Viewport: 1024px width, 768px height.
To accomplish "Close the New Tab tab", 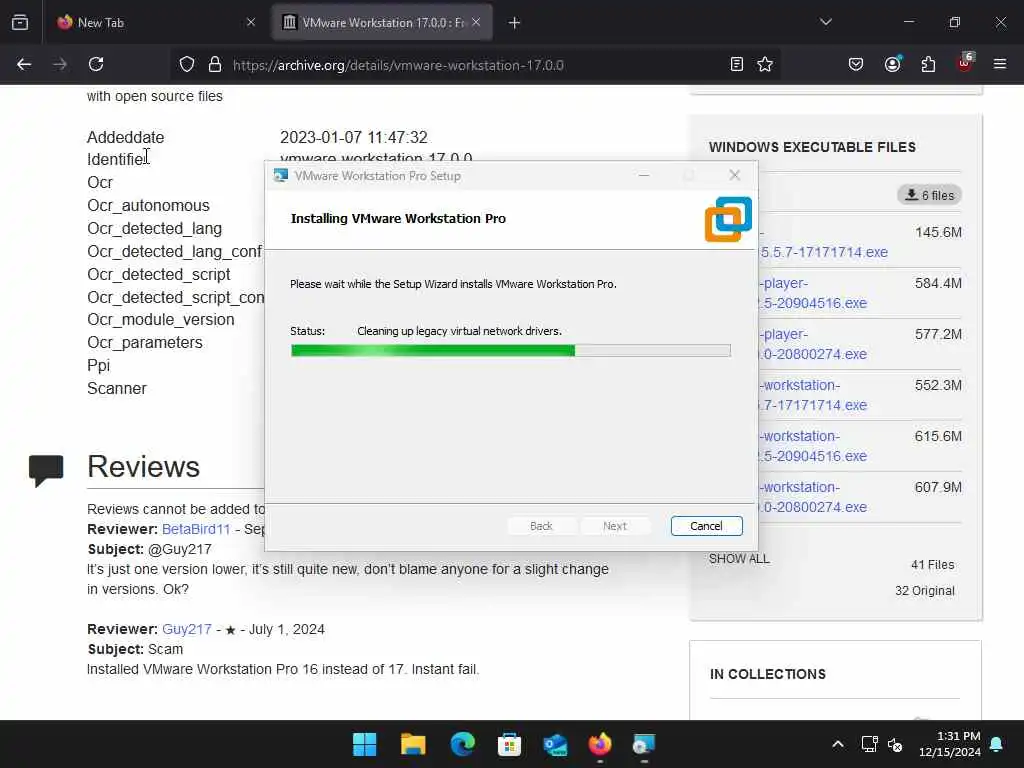I will (x=251, y=22).
